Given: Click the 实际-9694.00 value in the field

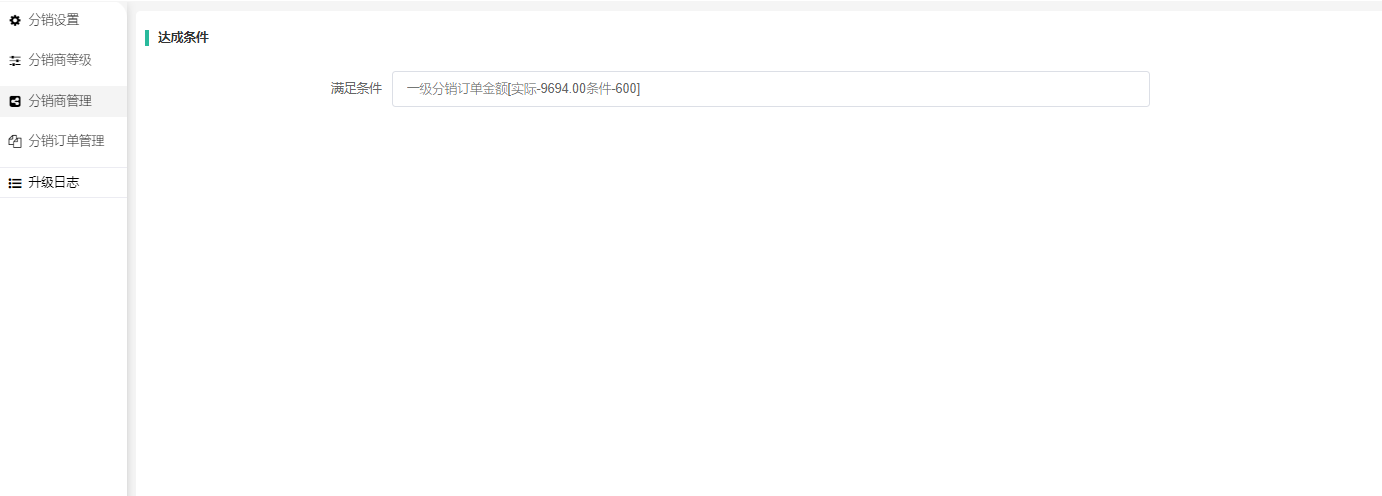Looking at the screenshot, I should coord(548,89).
